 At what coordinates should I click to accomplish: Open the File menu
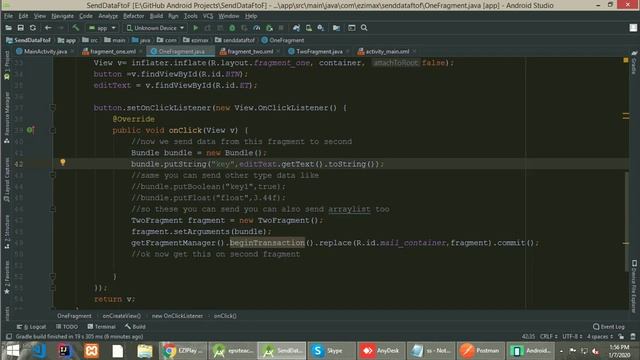tap(9, 16)
